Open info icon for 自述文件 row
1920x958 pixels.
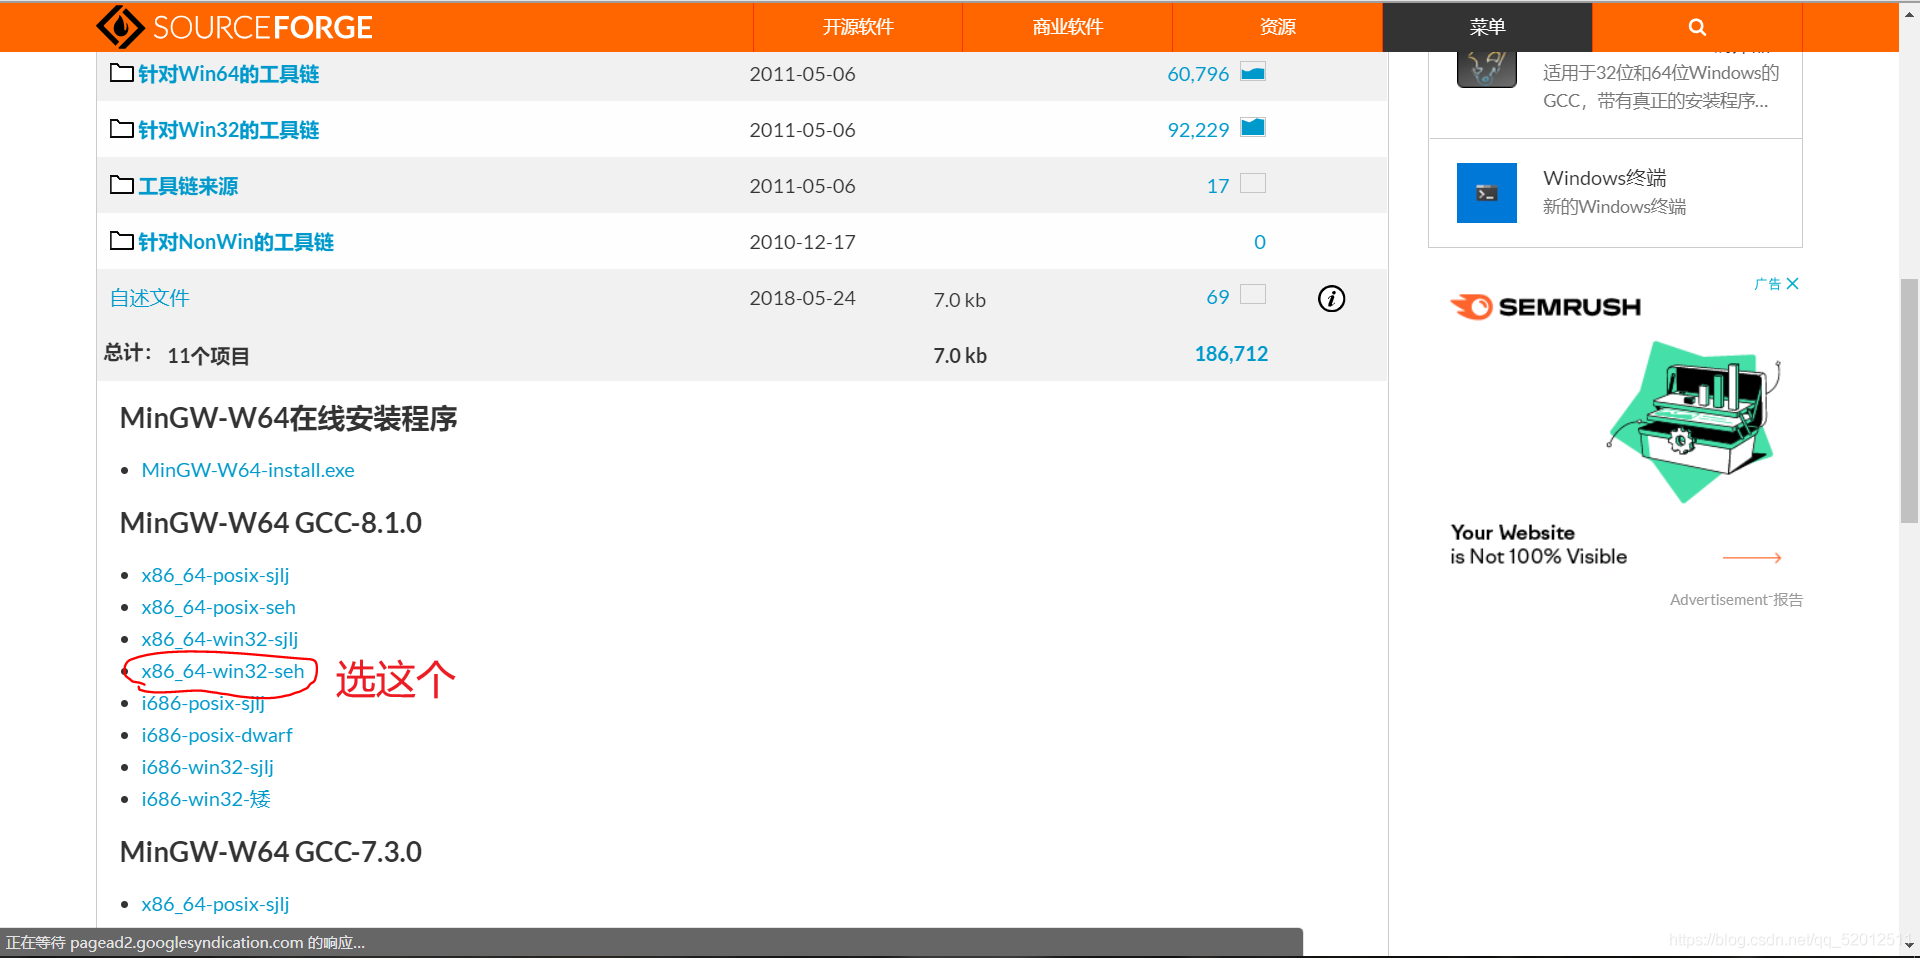pyautogui.click(x=1331, y=298)
